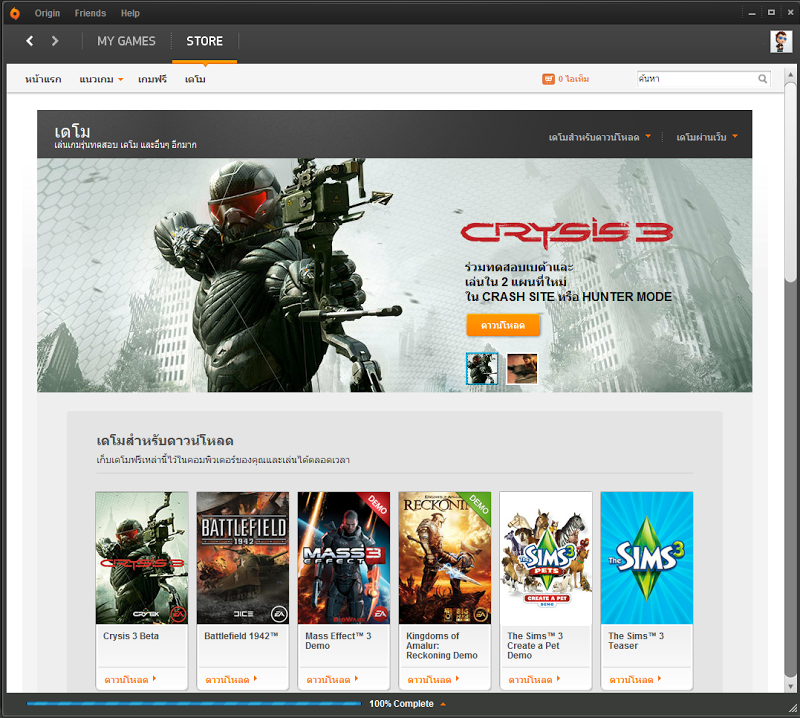800x718 pixels.
Task: Switch to the MY GAMES tab
Action: click(126, 41)
